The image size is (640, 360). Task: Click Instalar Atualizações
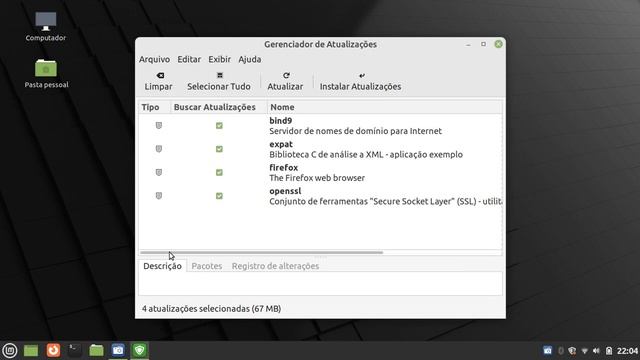[360, 81]
